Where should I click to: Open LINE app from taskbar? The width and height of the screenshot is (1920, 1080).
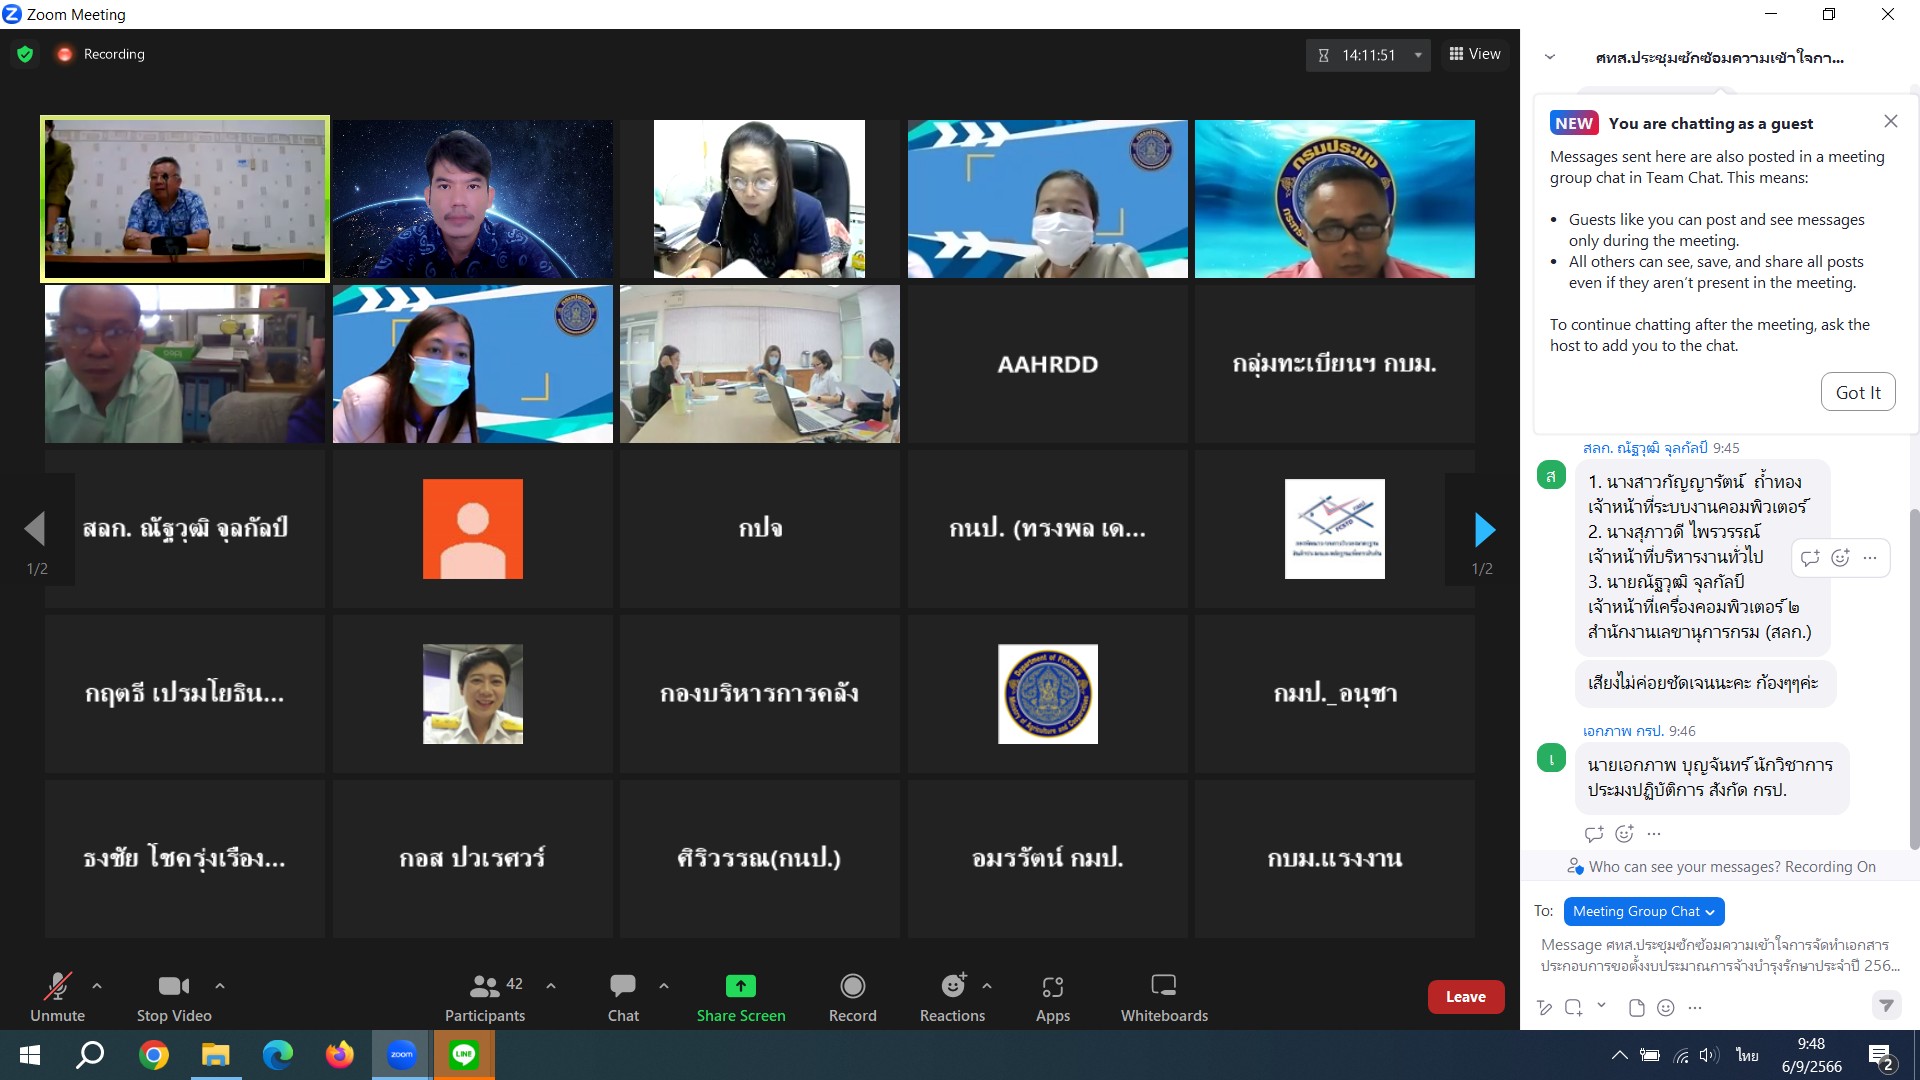coord(463,1055)
